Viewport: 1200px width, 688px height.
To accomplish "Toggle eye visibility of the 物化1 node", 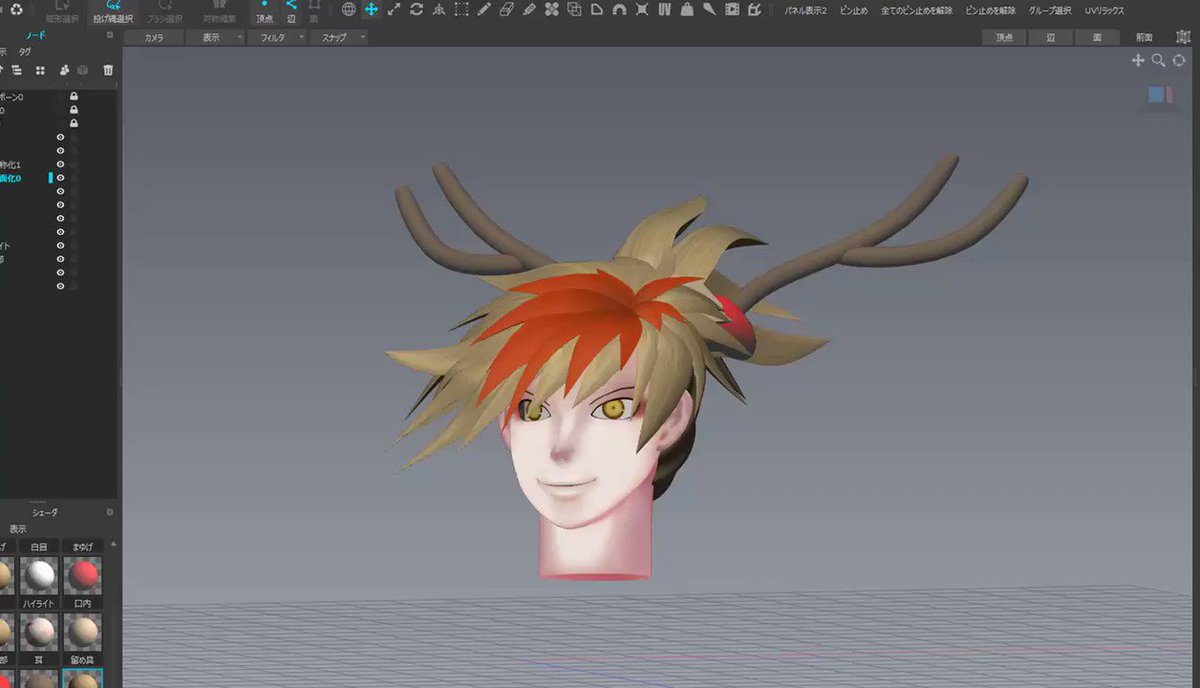I will point(60,164).
